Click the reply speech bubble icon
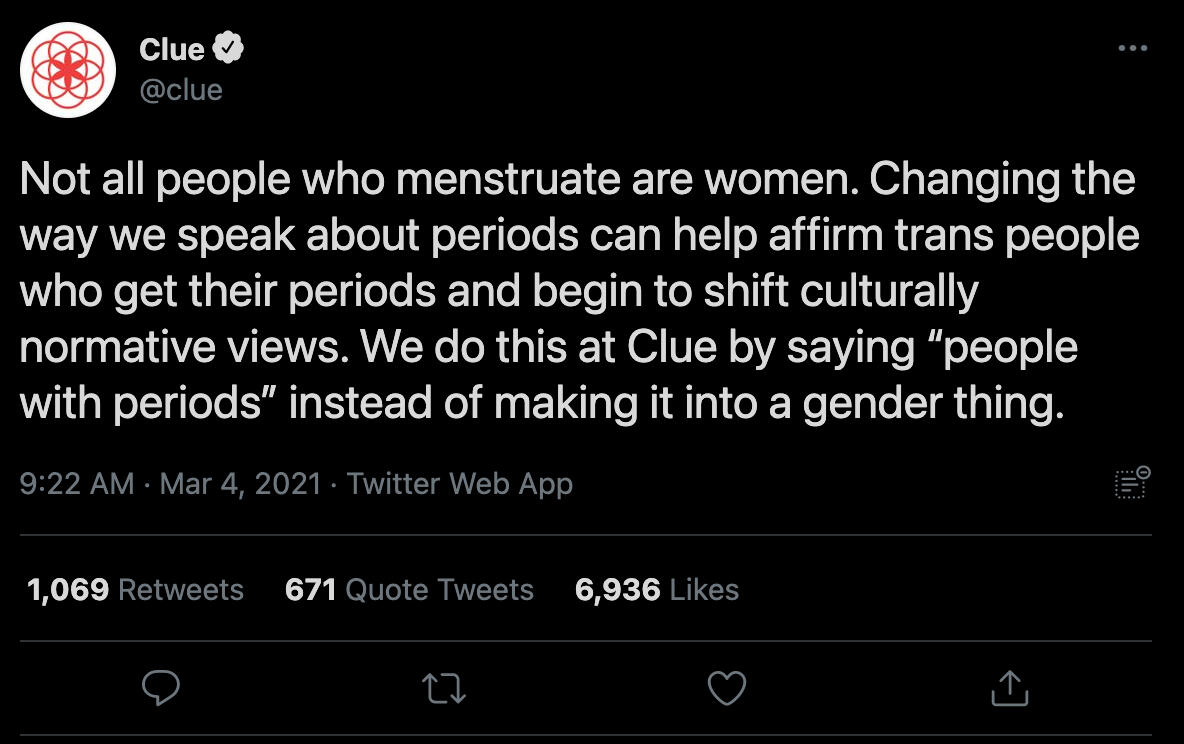 pos(161,688)
